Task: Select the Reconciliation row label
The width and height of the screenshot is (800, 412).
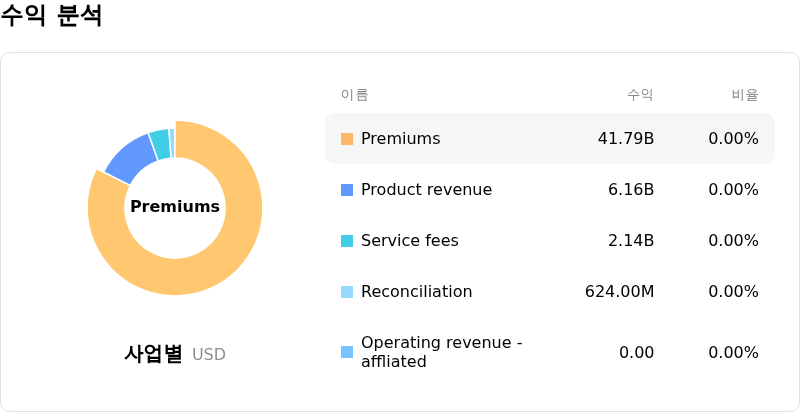Action: point(416,292)
